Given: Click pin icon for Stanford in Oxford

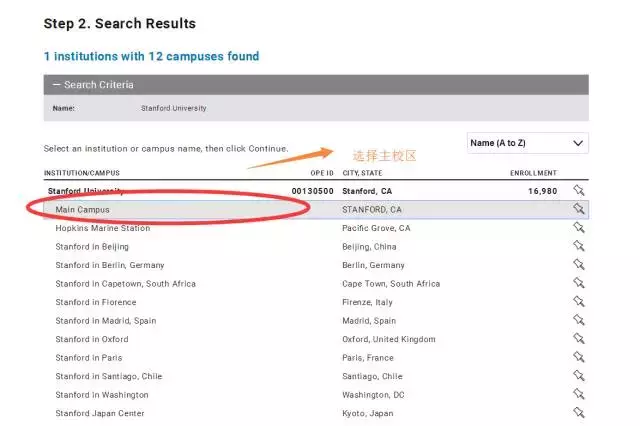Looking at the screenshot, I should coord(578,339).
